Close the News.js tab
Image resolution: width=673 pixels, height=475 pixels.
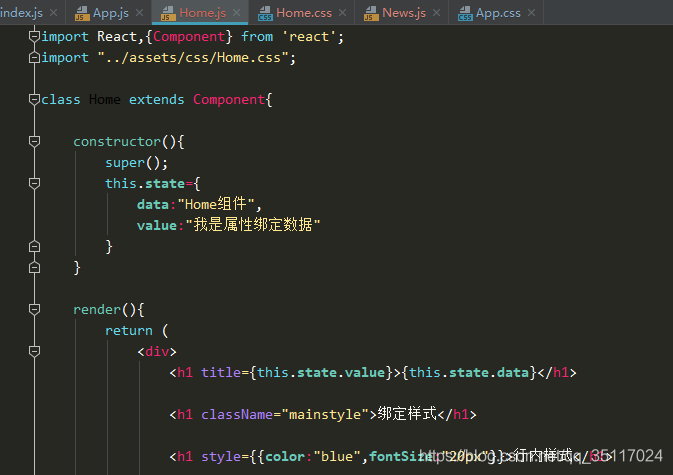(x=437, y=13)
